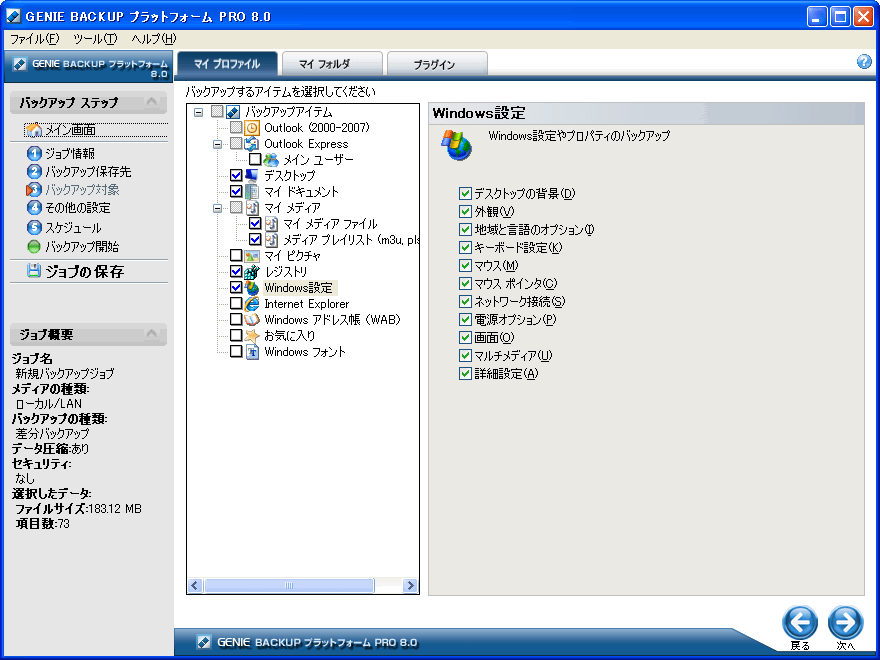The image size is (880, 660).
Task: Click the マイ ドキュメント folder icon
Action: click(252, 191)
